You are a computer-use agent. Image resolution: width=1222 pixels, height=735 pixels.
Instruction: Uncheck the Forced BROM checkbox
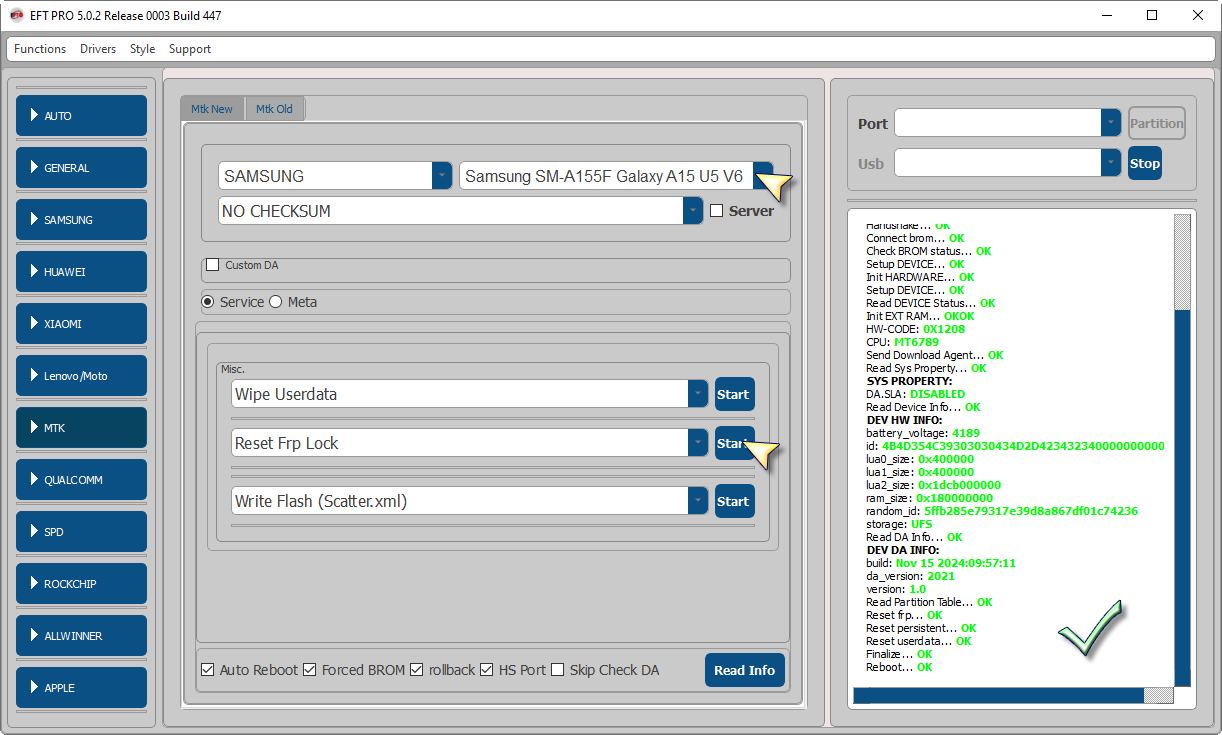coord(310,670)
